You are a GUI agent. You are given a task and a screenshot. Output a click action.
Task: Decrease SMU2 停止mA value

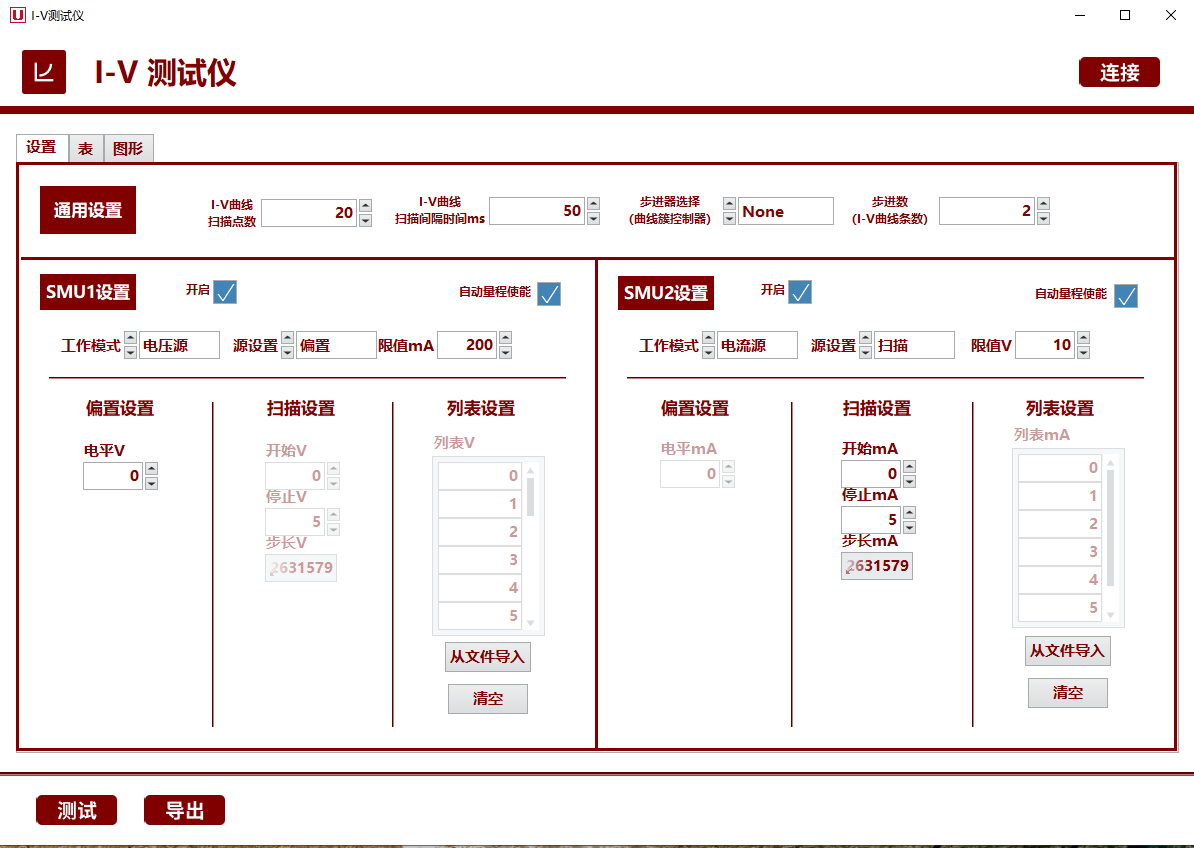point(909,528)
